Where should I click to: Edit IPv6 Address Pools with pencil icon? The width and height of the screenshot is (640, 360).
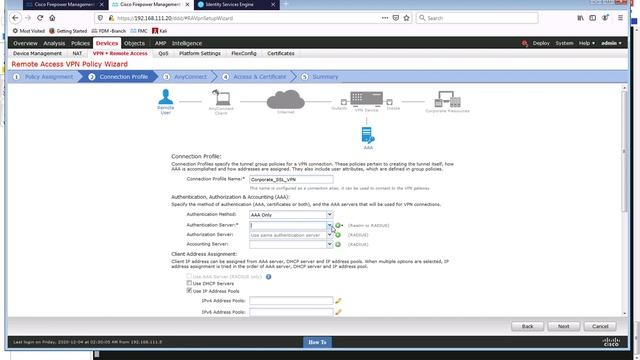[338, 312]
